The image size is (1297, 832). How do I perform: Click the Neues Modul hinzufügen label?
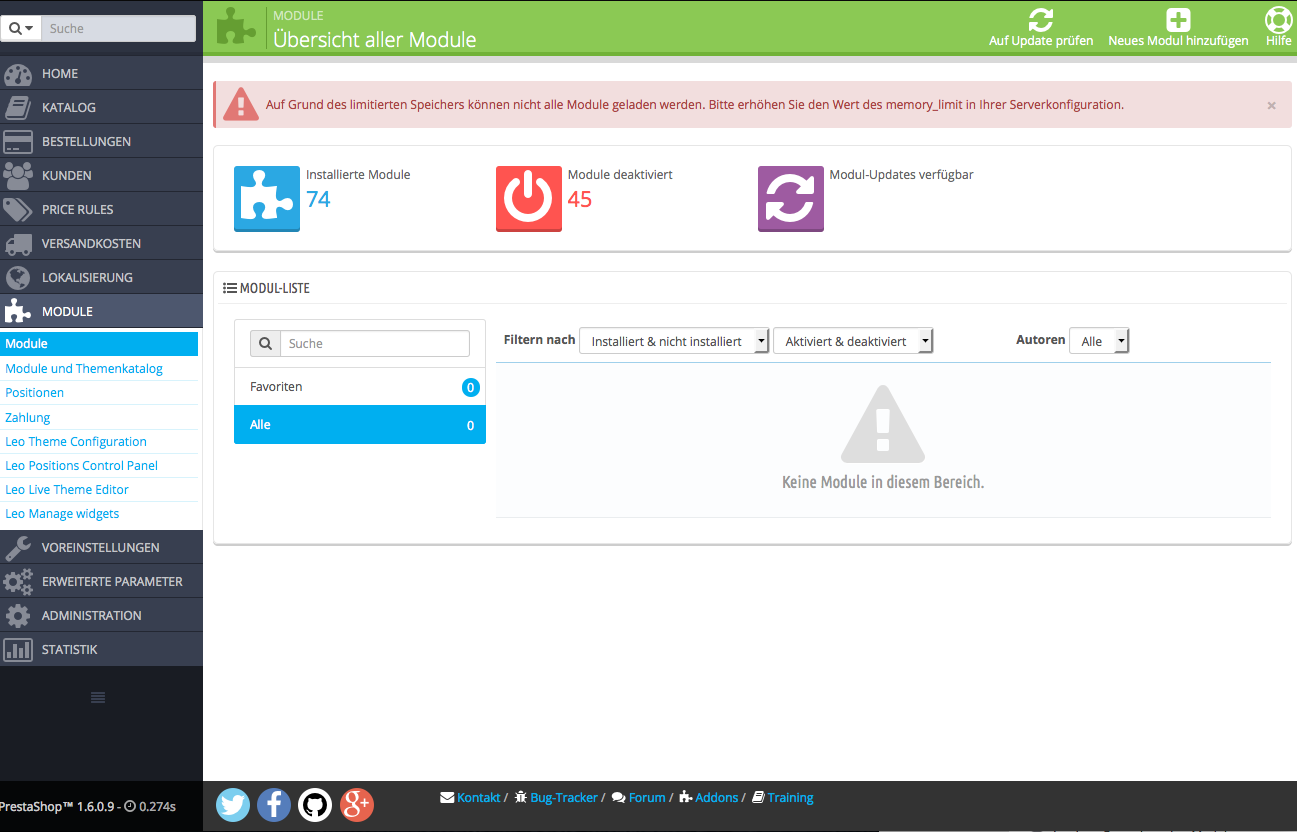(1178, 41)
